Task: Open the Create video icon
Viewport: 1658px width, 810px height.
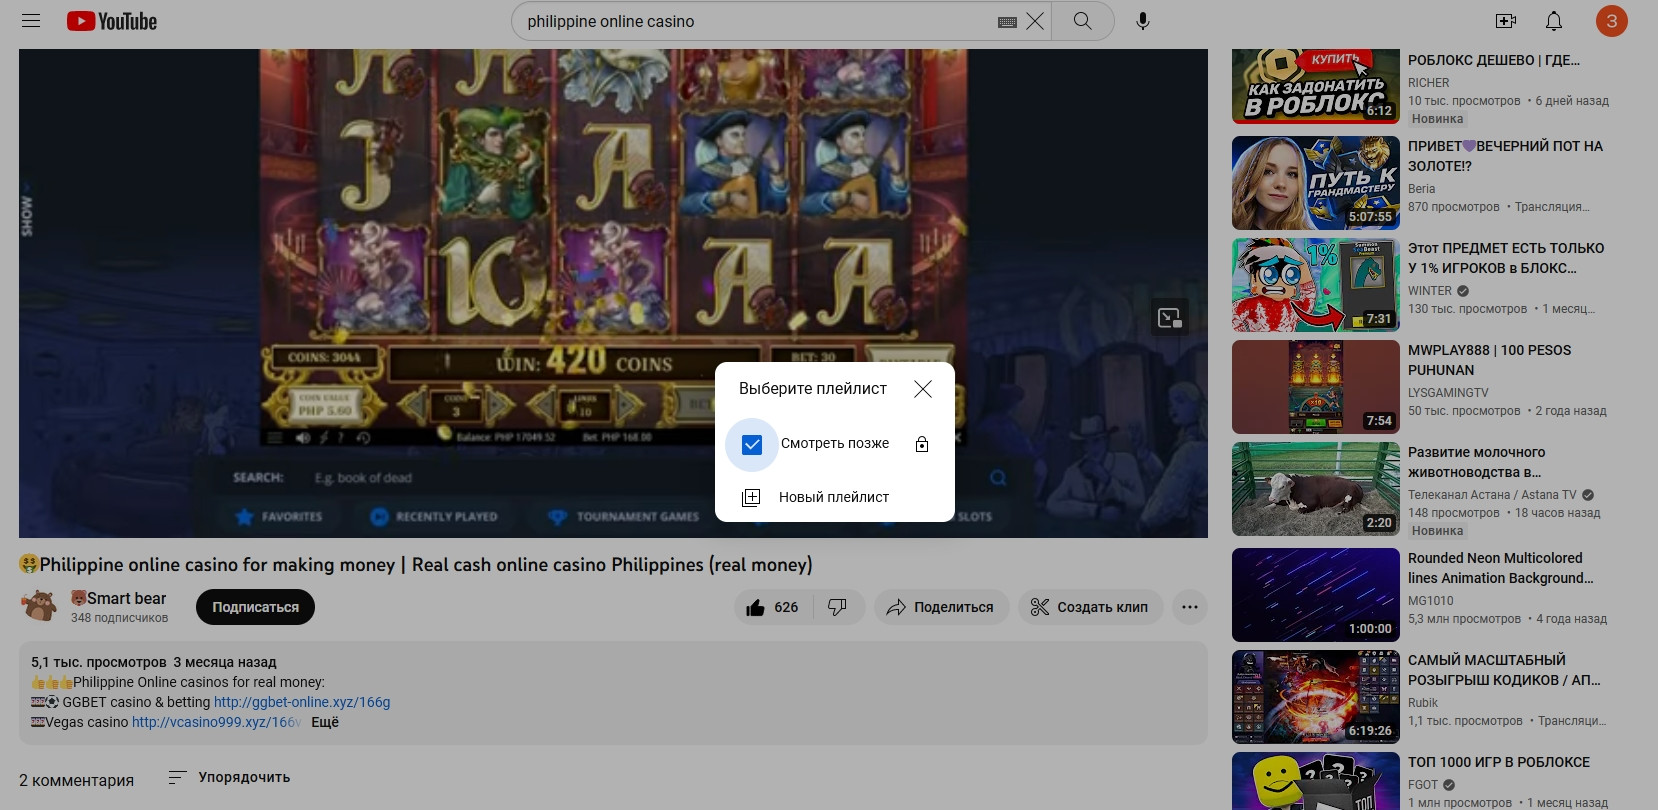Action: click(1505, 21)
